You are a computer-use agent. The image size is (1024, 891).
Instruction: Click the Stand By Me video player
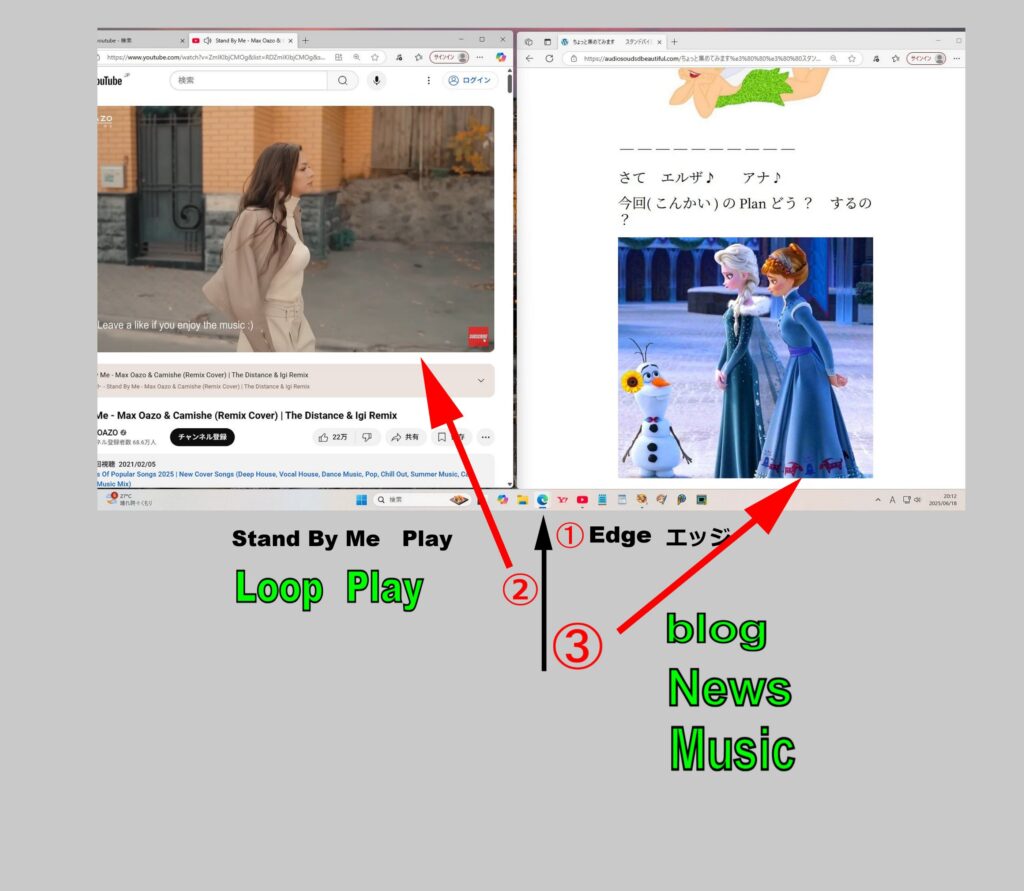295,229
